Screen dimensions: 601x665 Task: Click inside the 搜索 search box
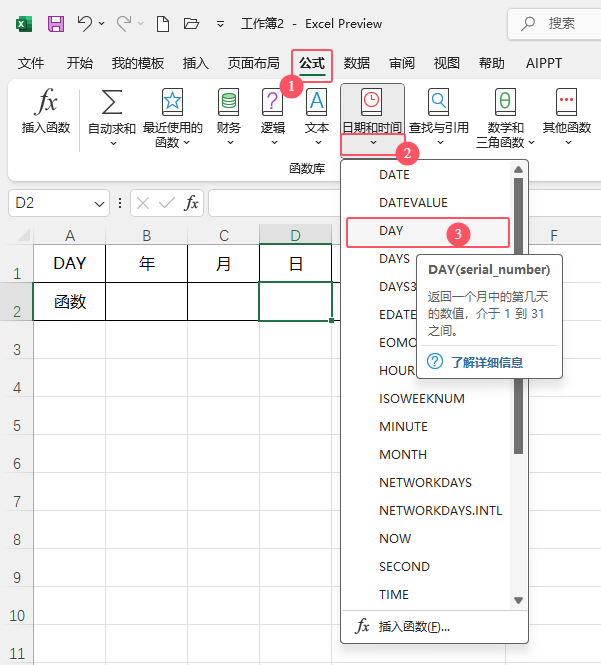(556, 24)
